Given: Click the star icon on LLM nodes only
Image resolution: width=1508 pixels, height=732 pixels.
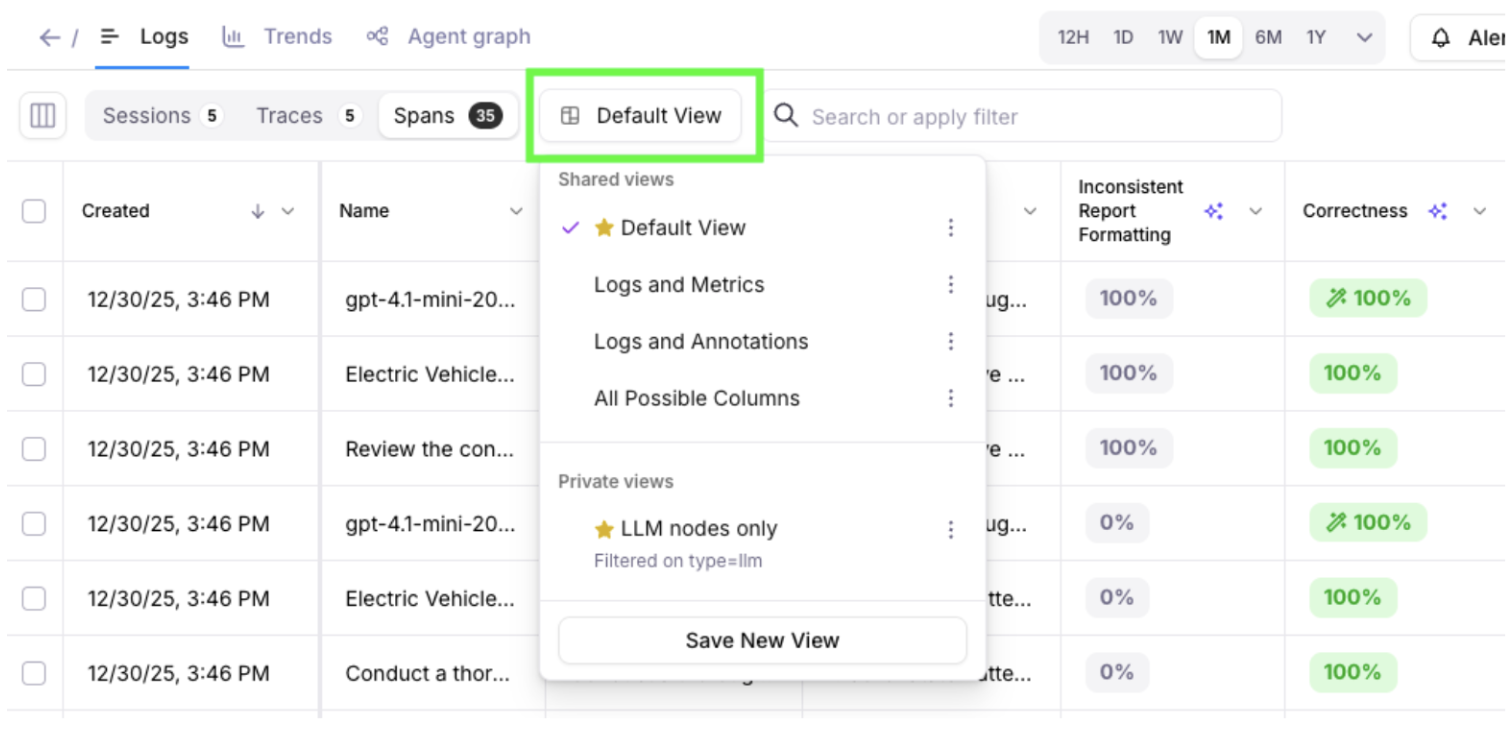Looking at the screenshot, I should 604,529.
